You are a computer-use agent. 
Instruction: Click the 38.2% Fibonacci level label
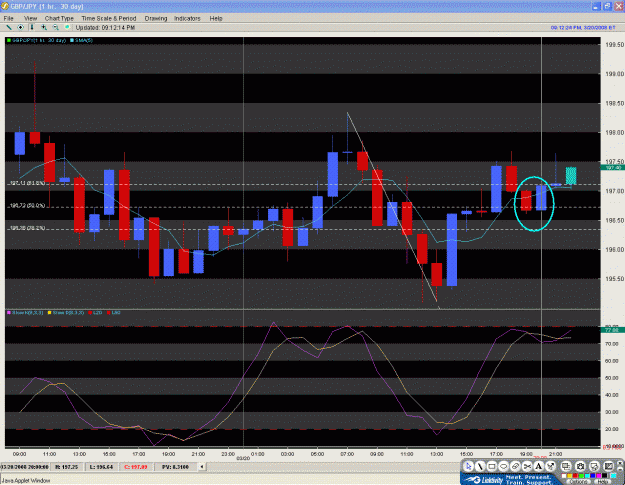pos(27,228)
